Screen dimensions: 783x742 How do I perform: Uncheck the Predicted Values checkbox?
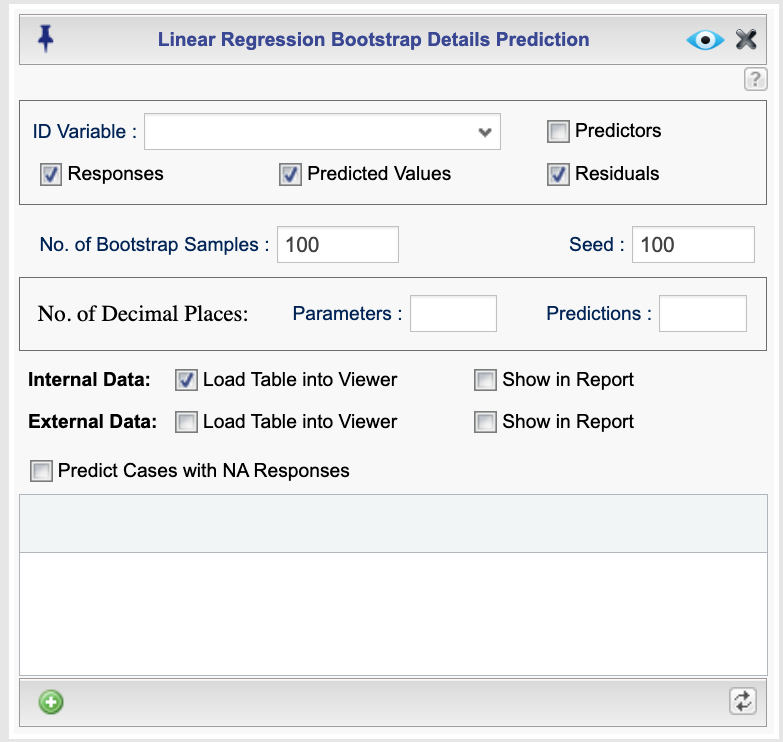290,174
